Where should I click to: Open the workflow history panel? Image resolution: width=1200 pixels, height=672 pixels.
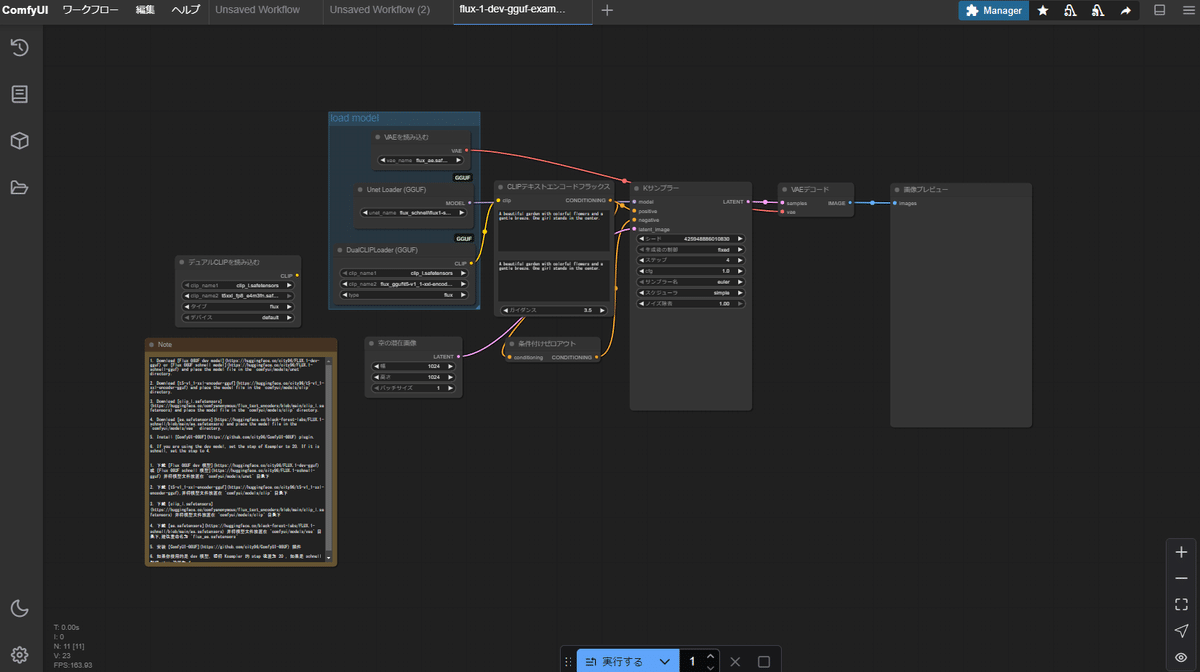[x=20, y=47]
